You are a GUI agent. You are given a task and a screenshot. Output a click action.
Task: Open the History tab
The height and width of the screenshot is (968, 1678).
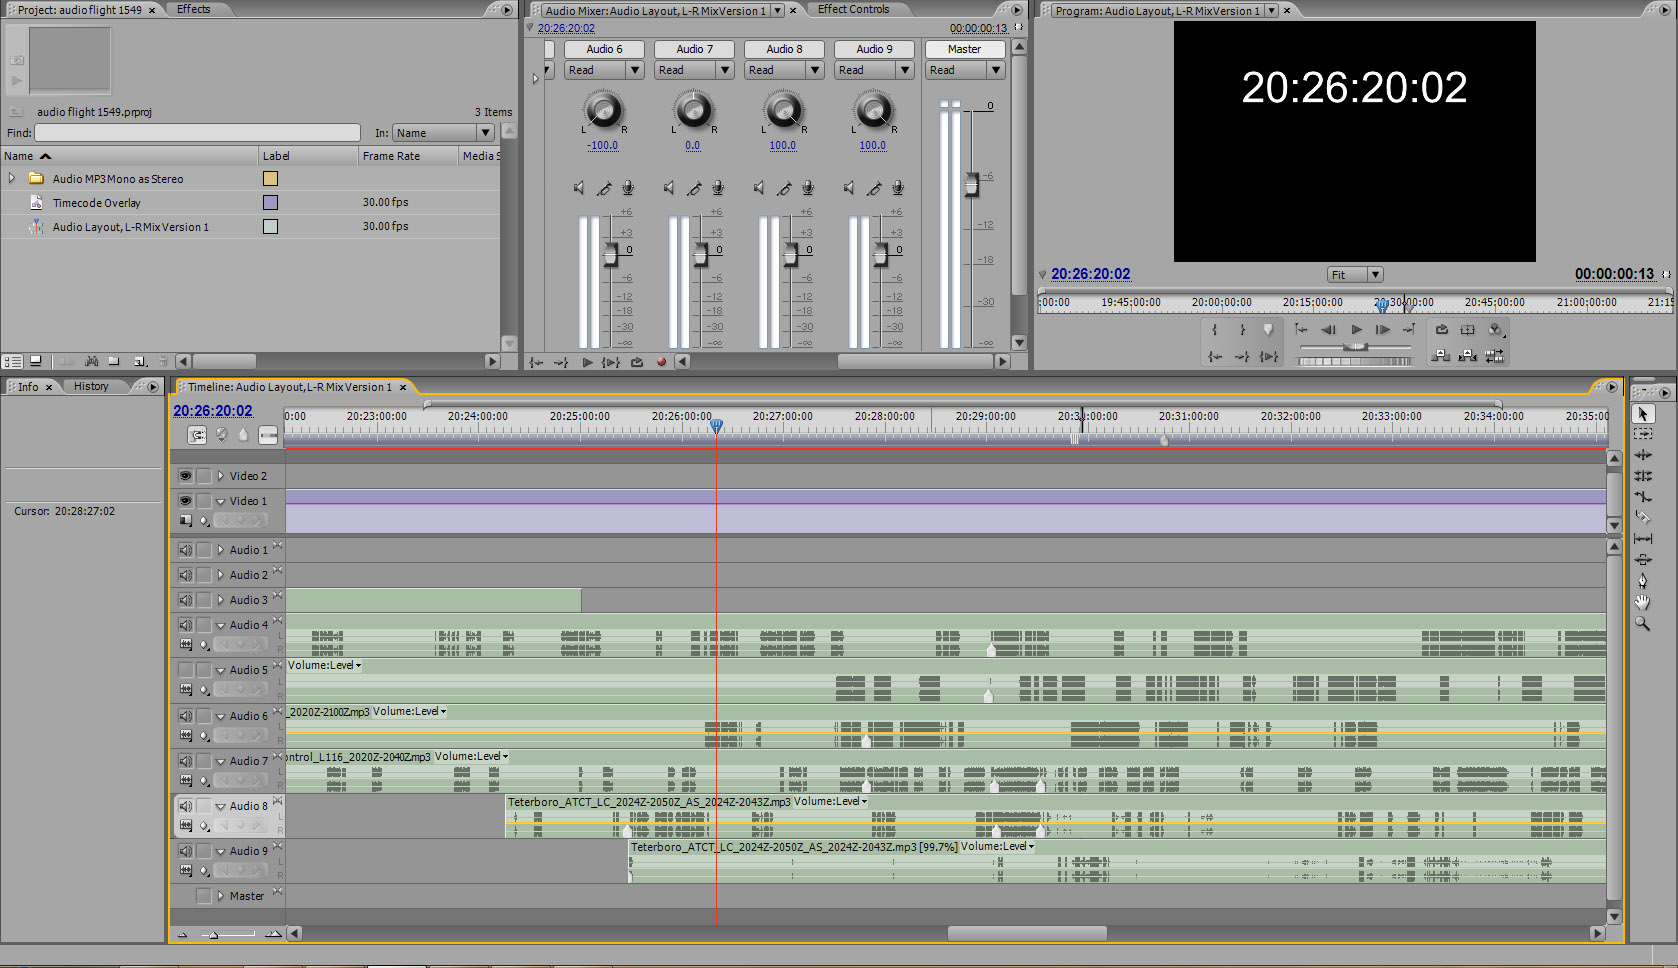pyautogui.click(x=91, y=387)
